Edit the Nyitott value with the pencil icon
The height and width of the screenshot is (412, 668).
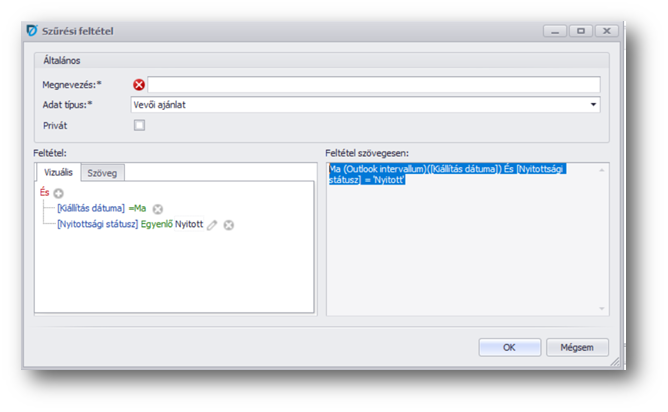click(x=212, y=225)
